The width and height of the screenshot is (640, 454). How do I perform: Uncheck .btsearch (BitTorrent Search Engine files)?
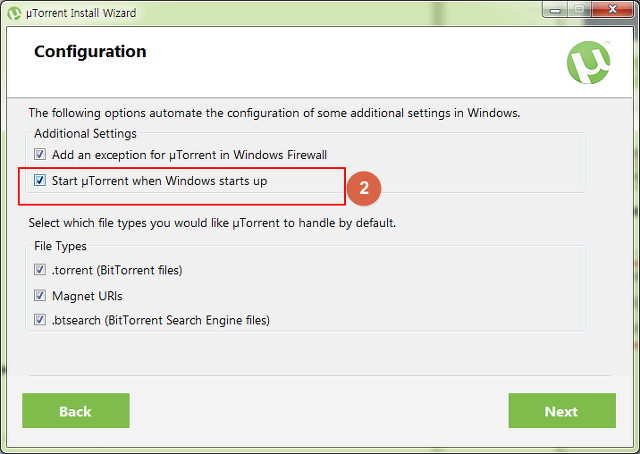40,320
